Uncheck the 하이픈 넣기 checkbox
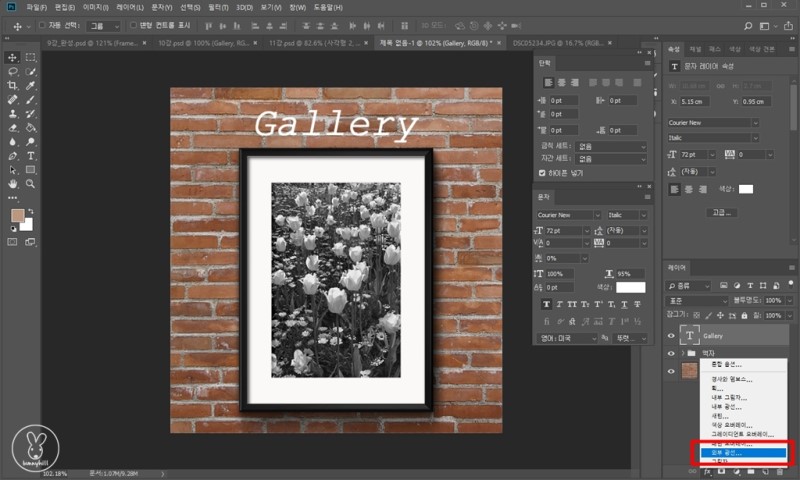Screen dimensions: 800x480 pos(544,173)
